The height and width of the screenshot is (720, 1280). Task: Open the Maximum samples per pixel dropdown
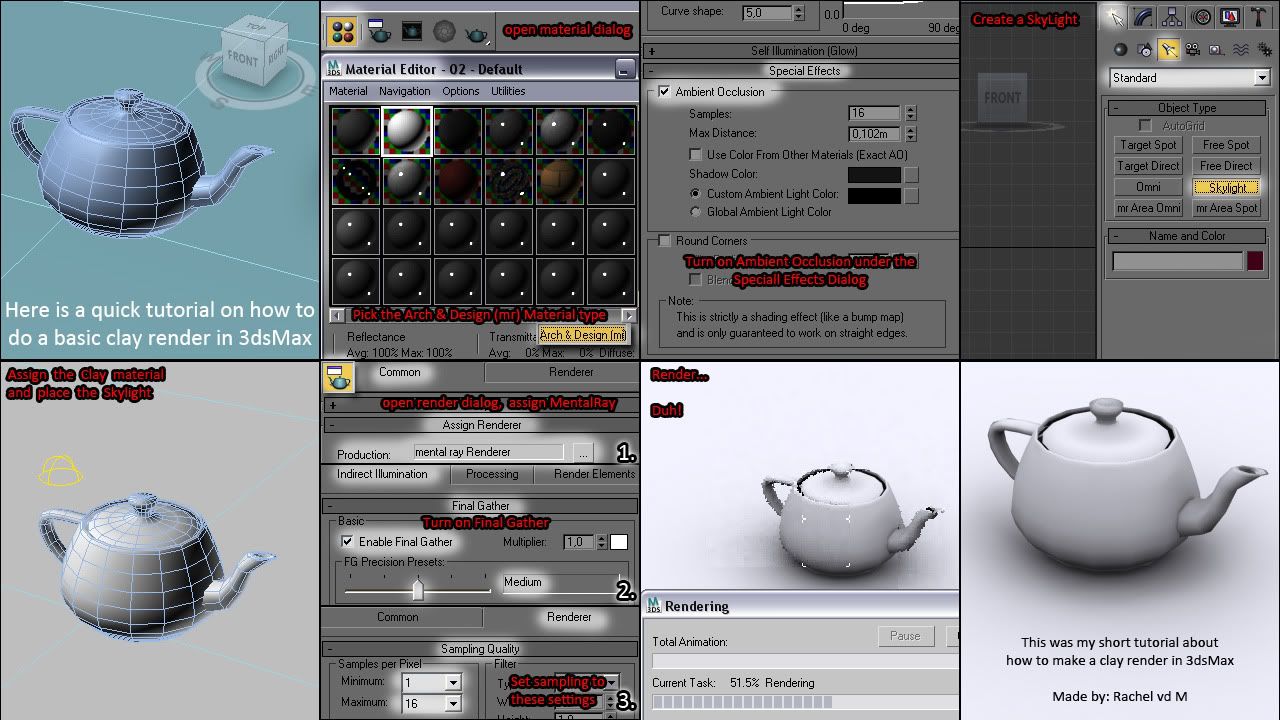click(431, 703)
